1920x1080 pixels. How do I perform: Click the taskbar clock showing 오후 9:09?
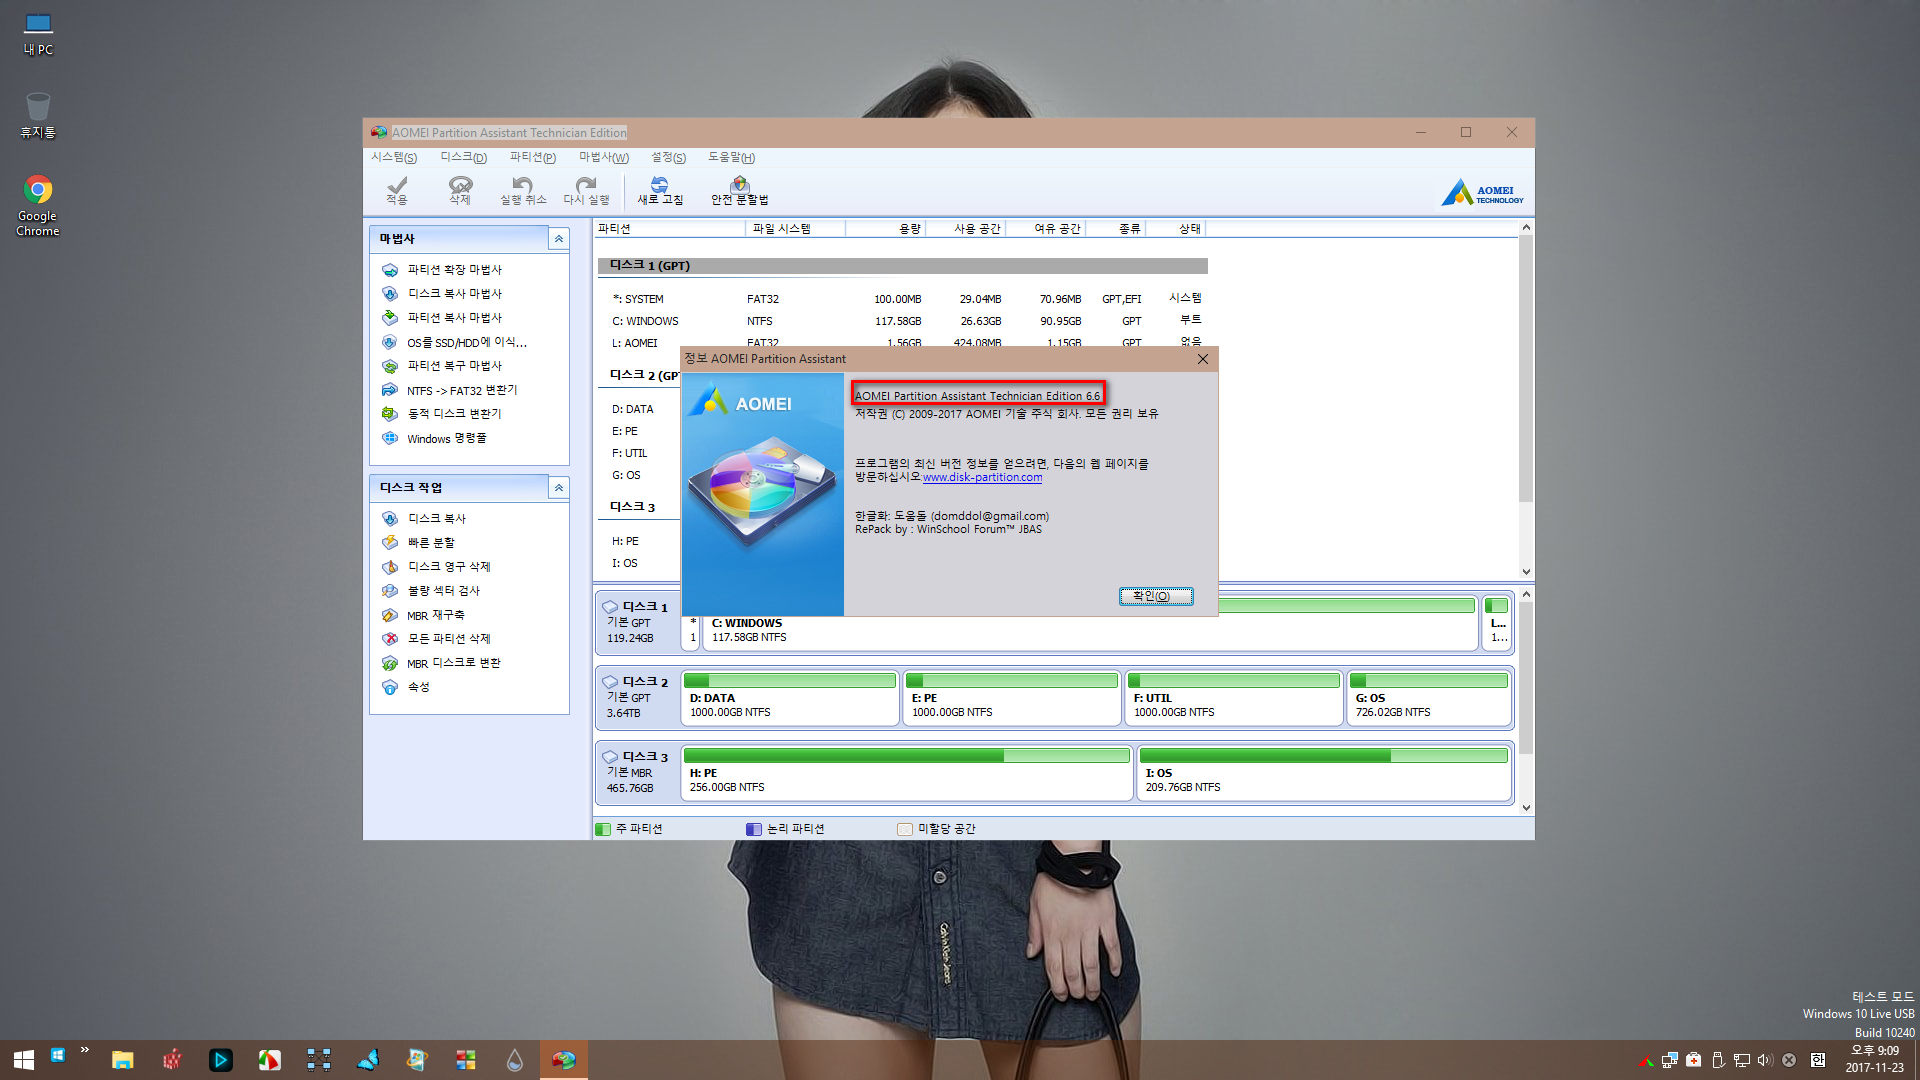(1875, 1059)
